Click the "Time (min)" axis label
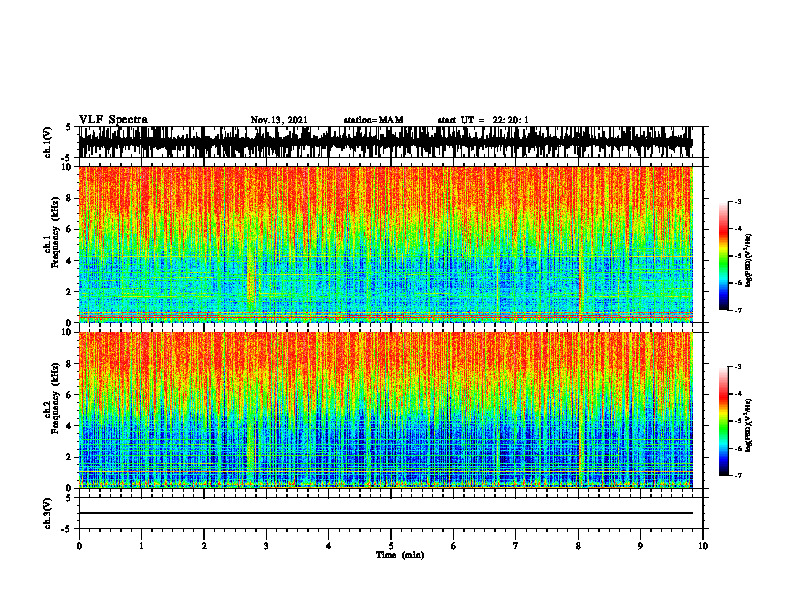The width and height of the screenshot is (792, 612). [x=400, y=555]
